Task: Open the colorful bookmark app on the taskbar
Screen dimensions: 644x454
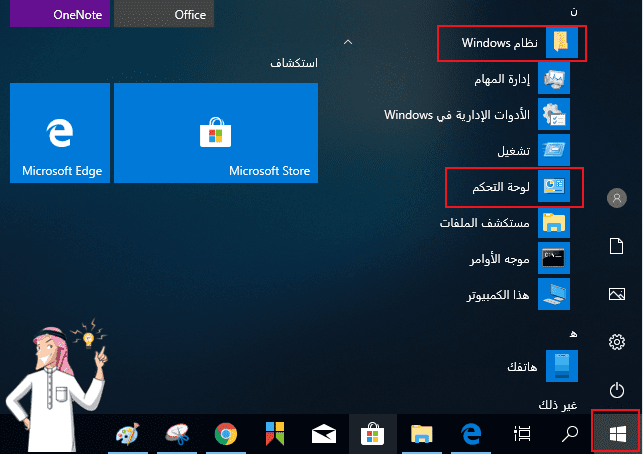Action: click(275, 433)
